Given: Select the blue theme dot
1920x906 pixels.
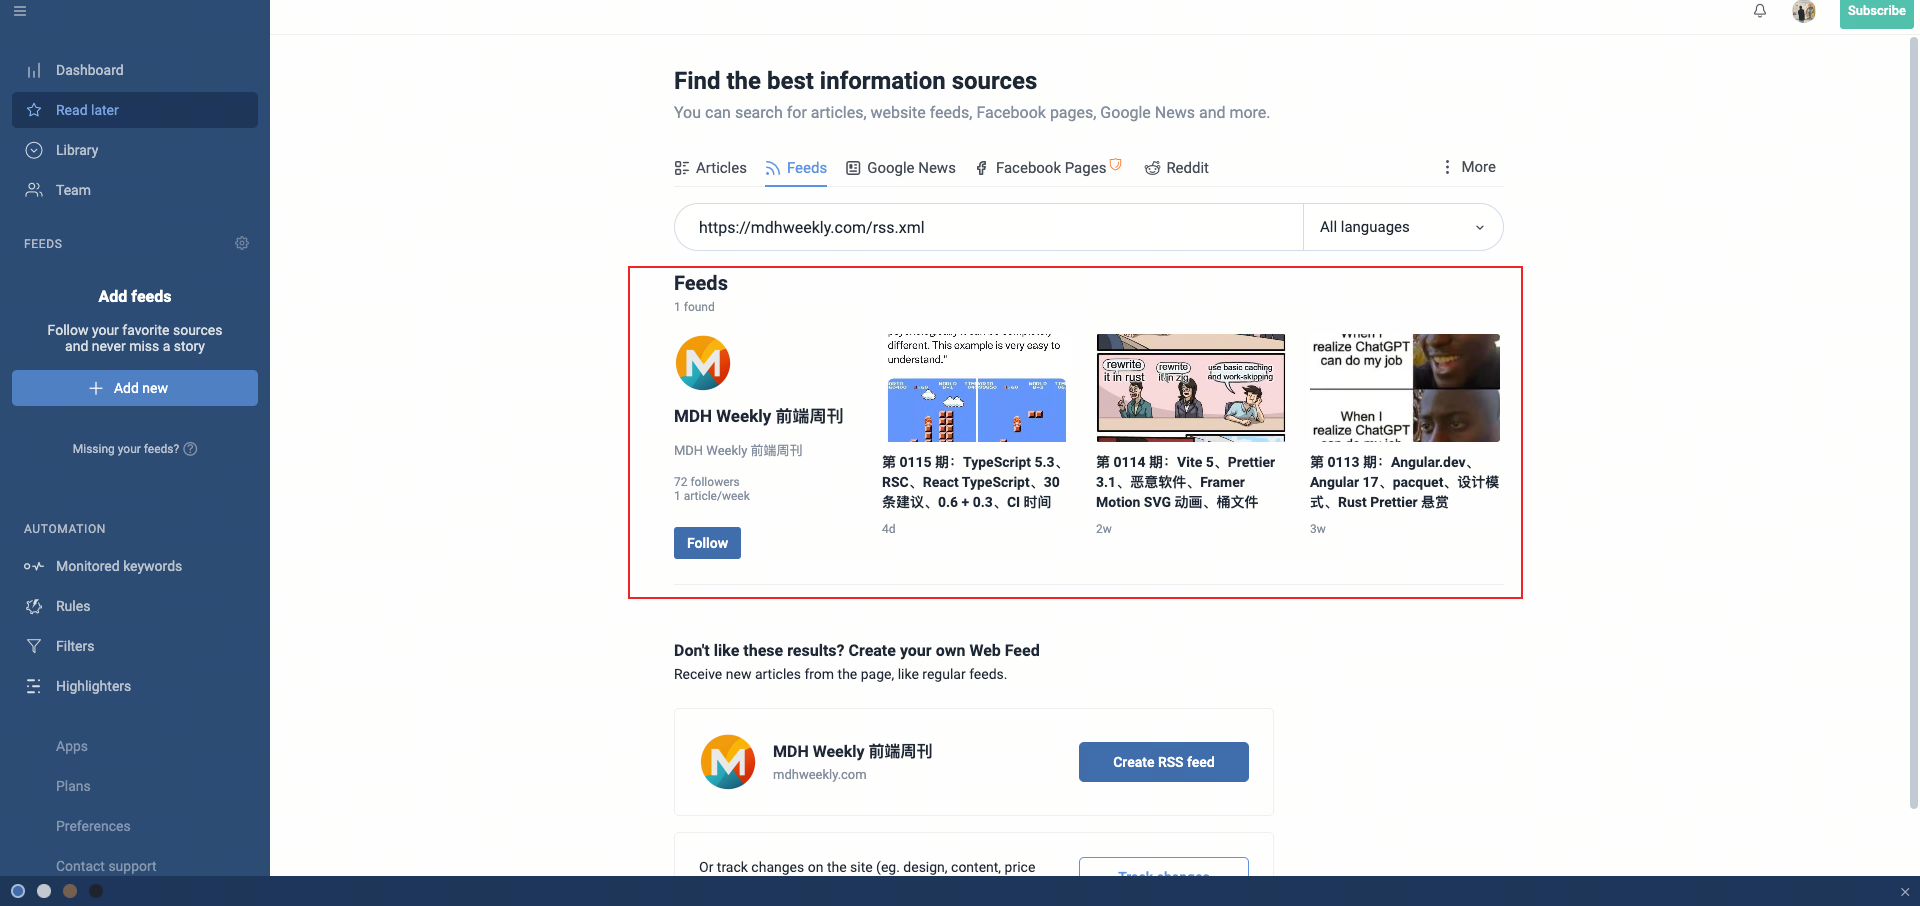Looking at the screenshot, I should [18, 891].
